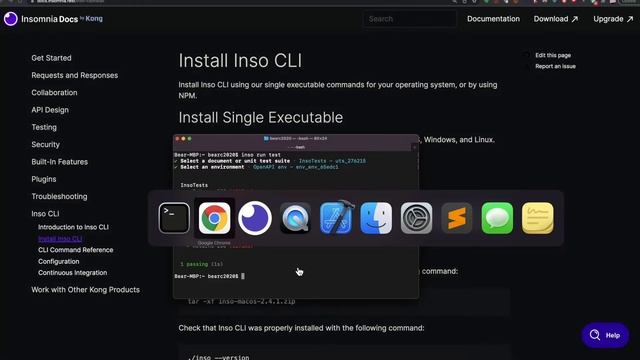Select System Preferences in the app switcher
640x360 pixels.
[416, 218]
